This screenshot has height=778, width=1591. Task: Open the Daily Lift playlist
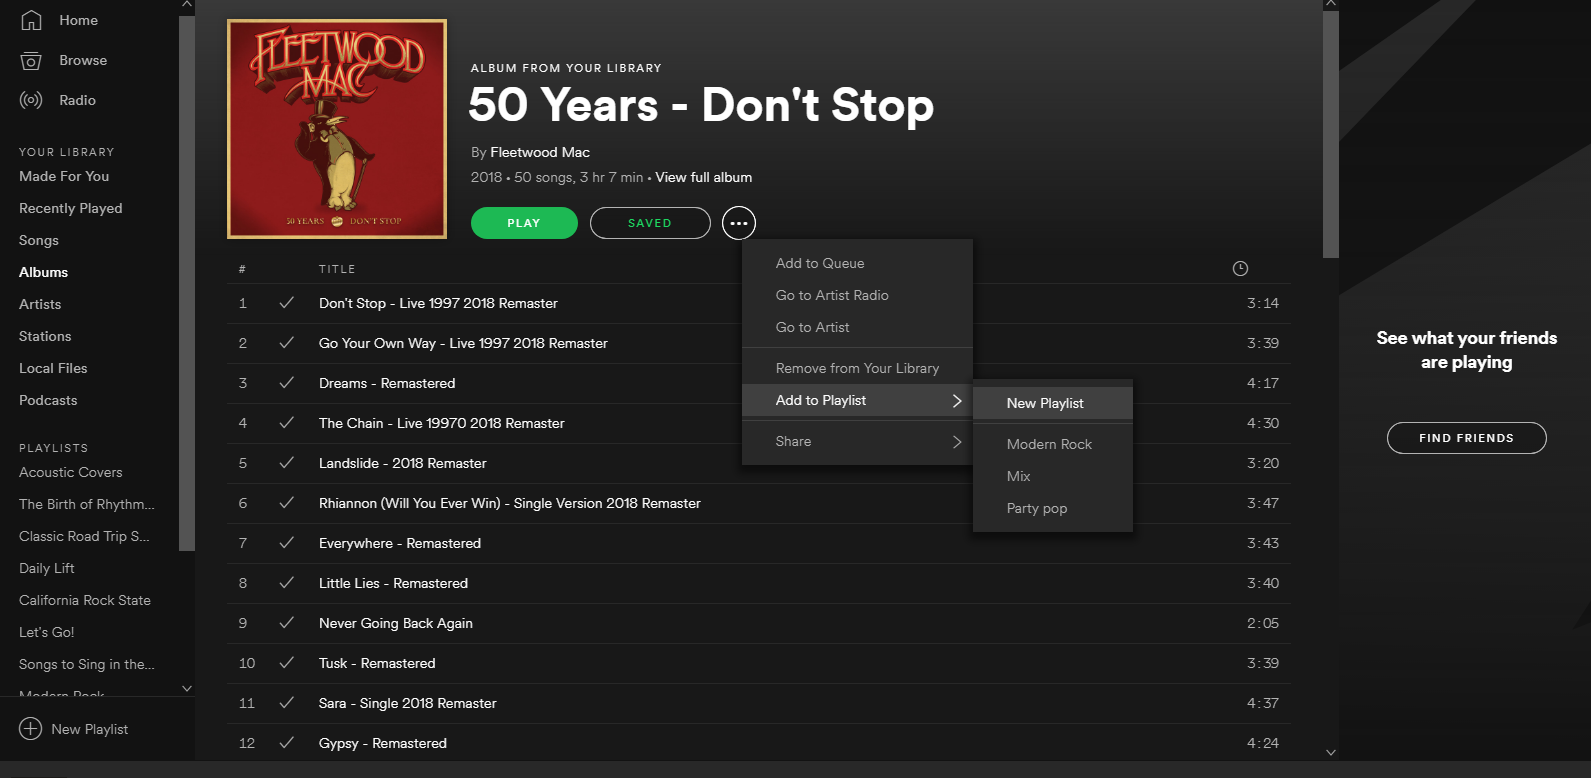[x=47, y=568]
